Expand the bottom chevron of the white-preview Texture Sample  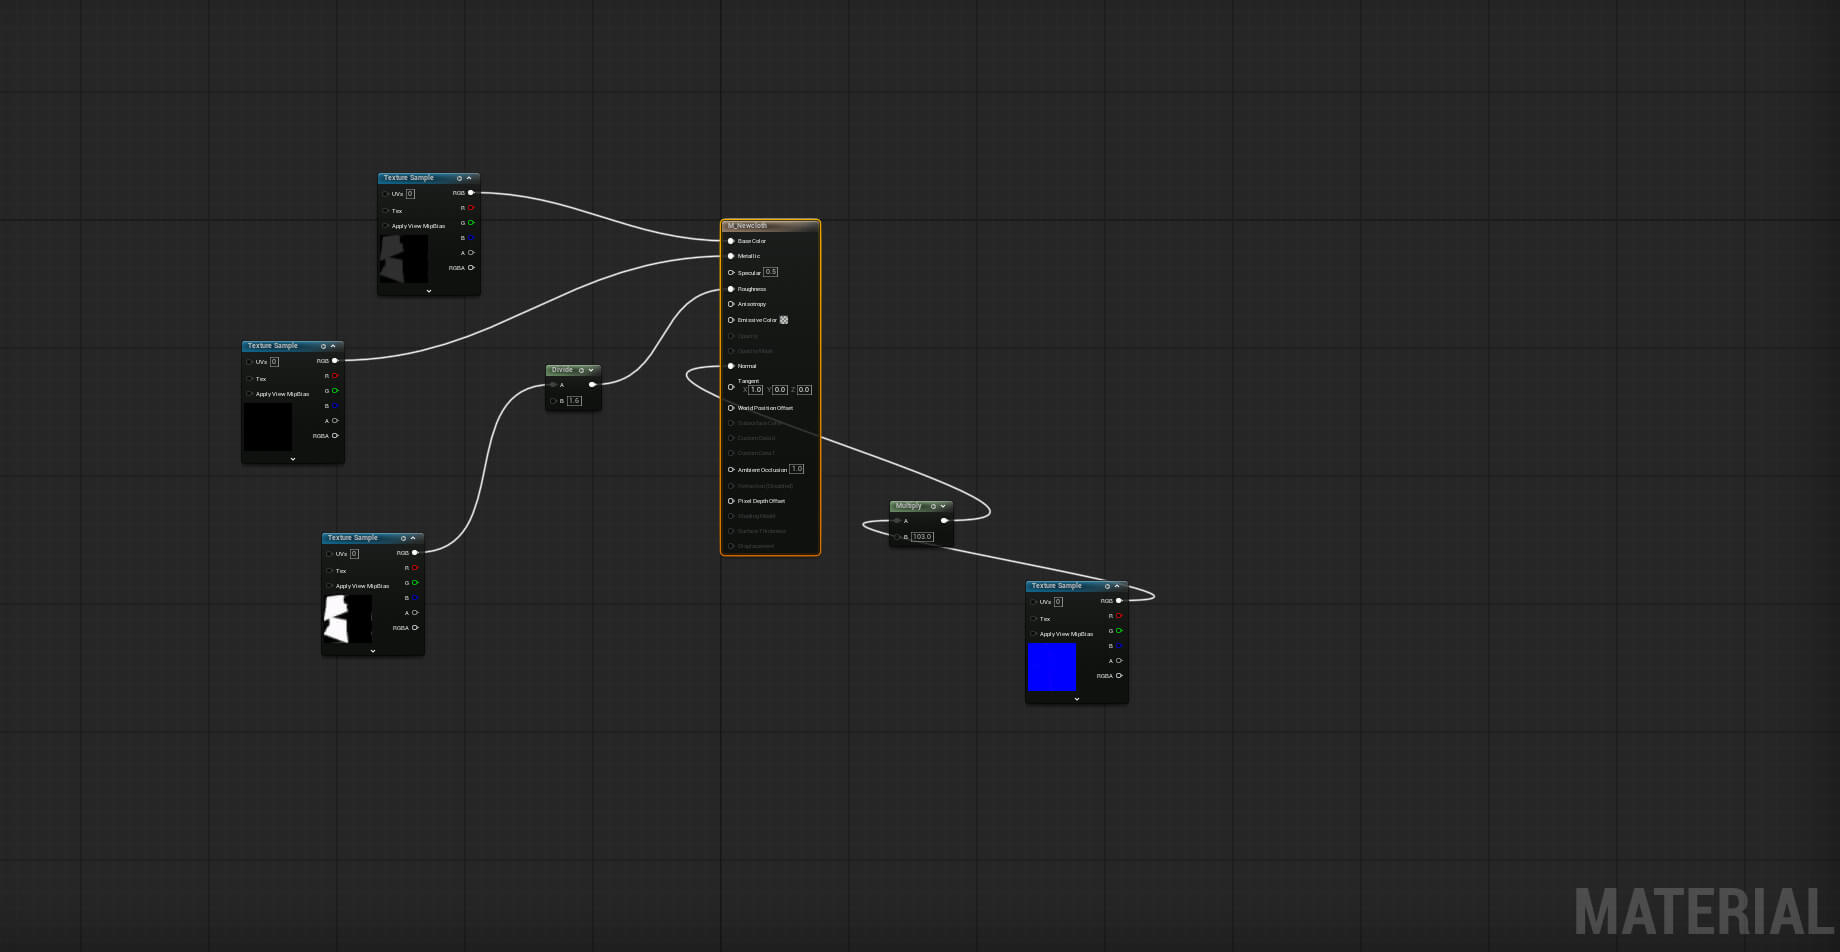coord(373,651)
